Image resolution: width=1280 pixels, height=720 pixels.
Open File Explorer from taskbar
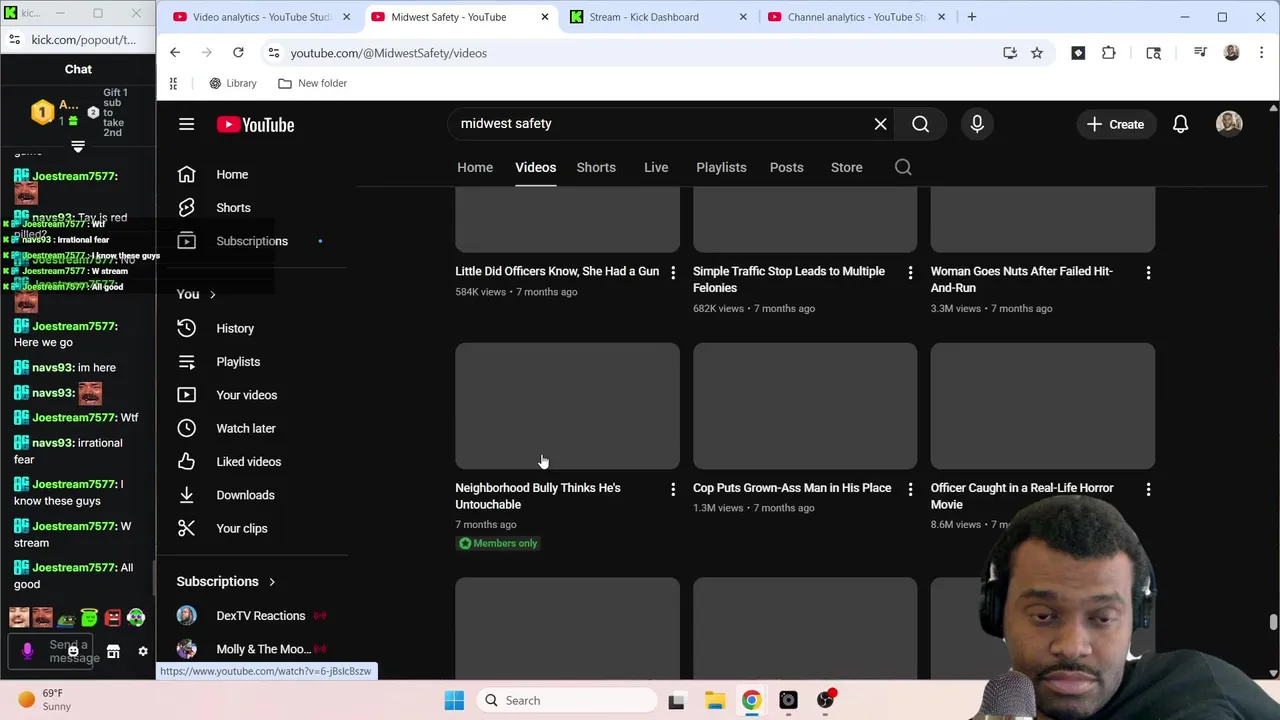click(x=714, y=700)
